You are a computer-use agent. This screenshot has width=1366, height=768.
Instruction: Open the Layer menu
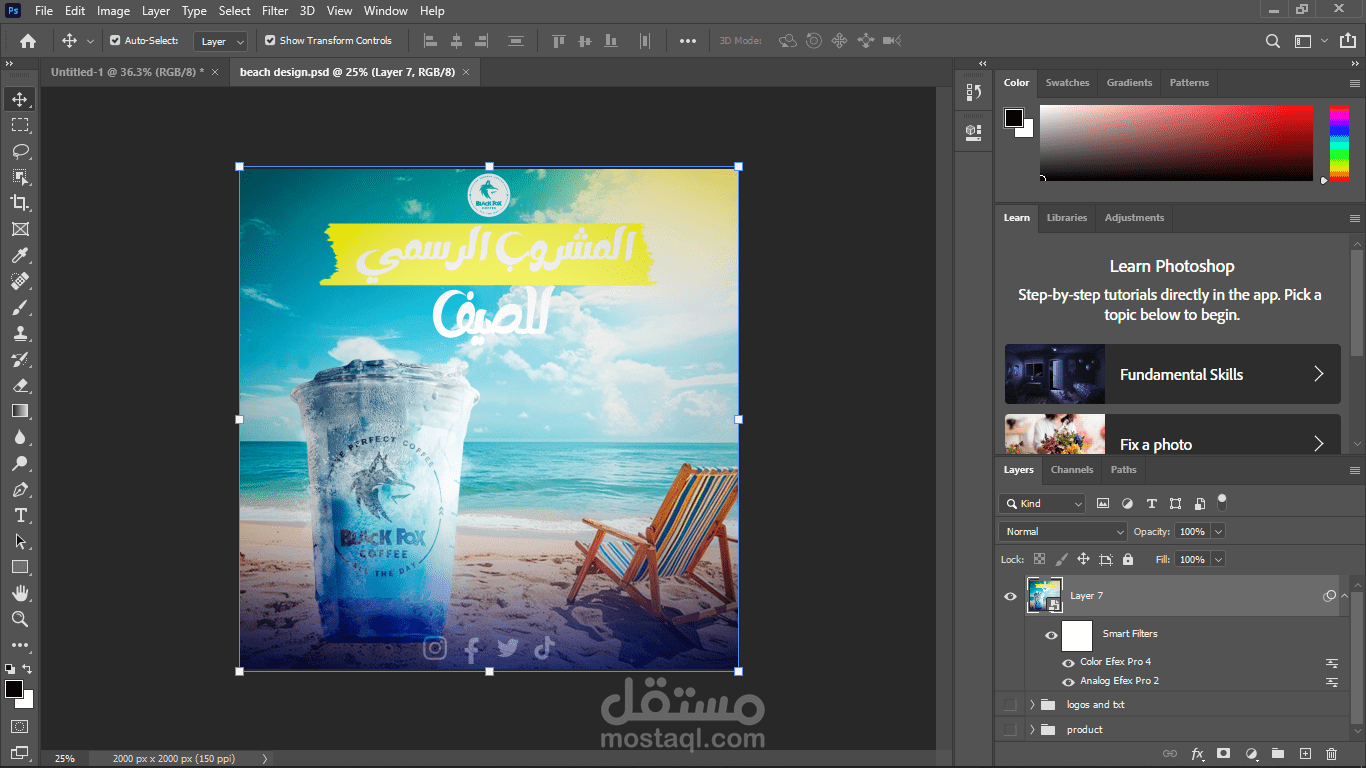pyautogui.click(x=156, y=11)
